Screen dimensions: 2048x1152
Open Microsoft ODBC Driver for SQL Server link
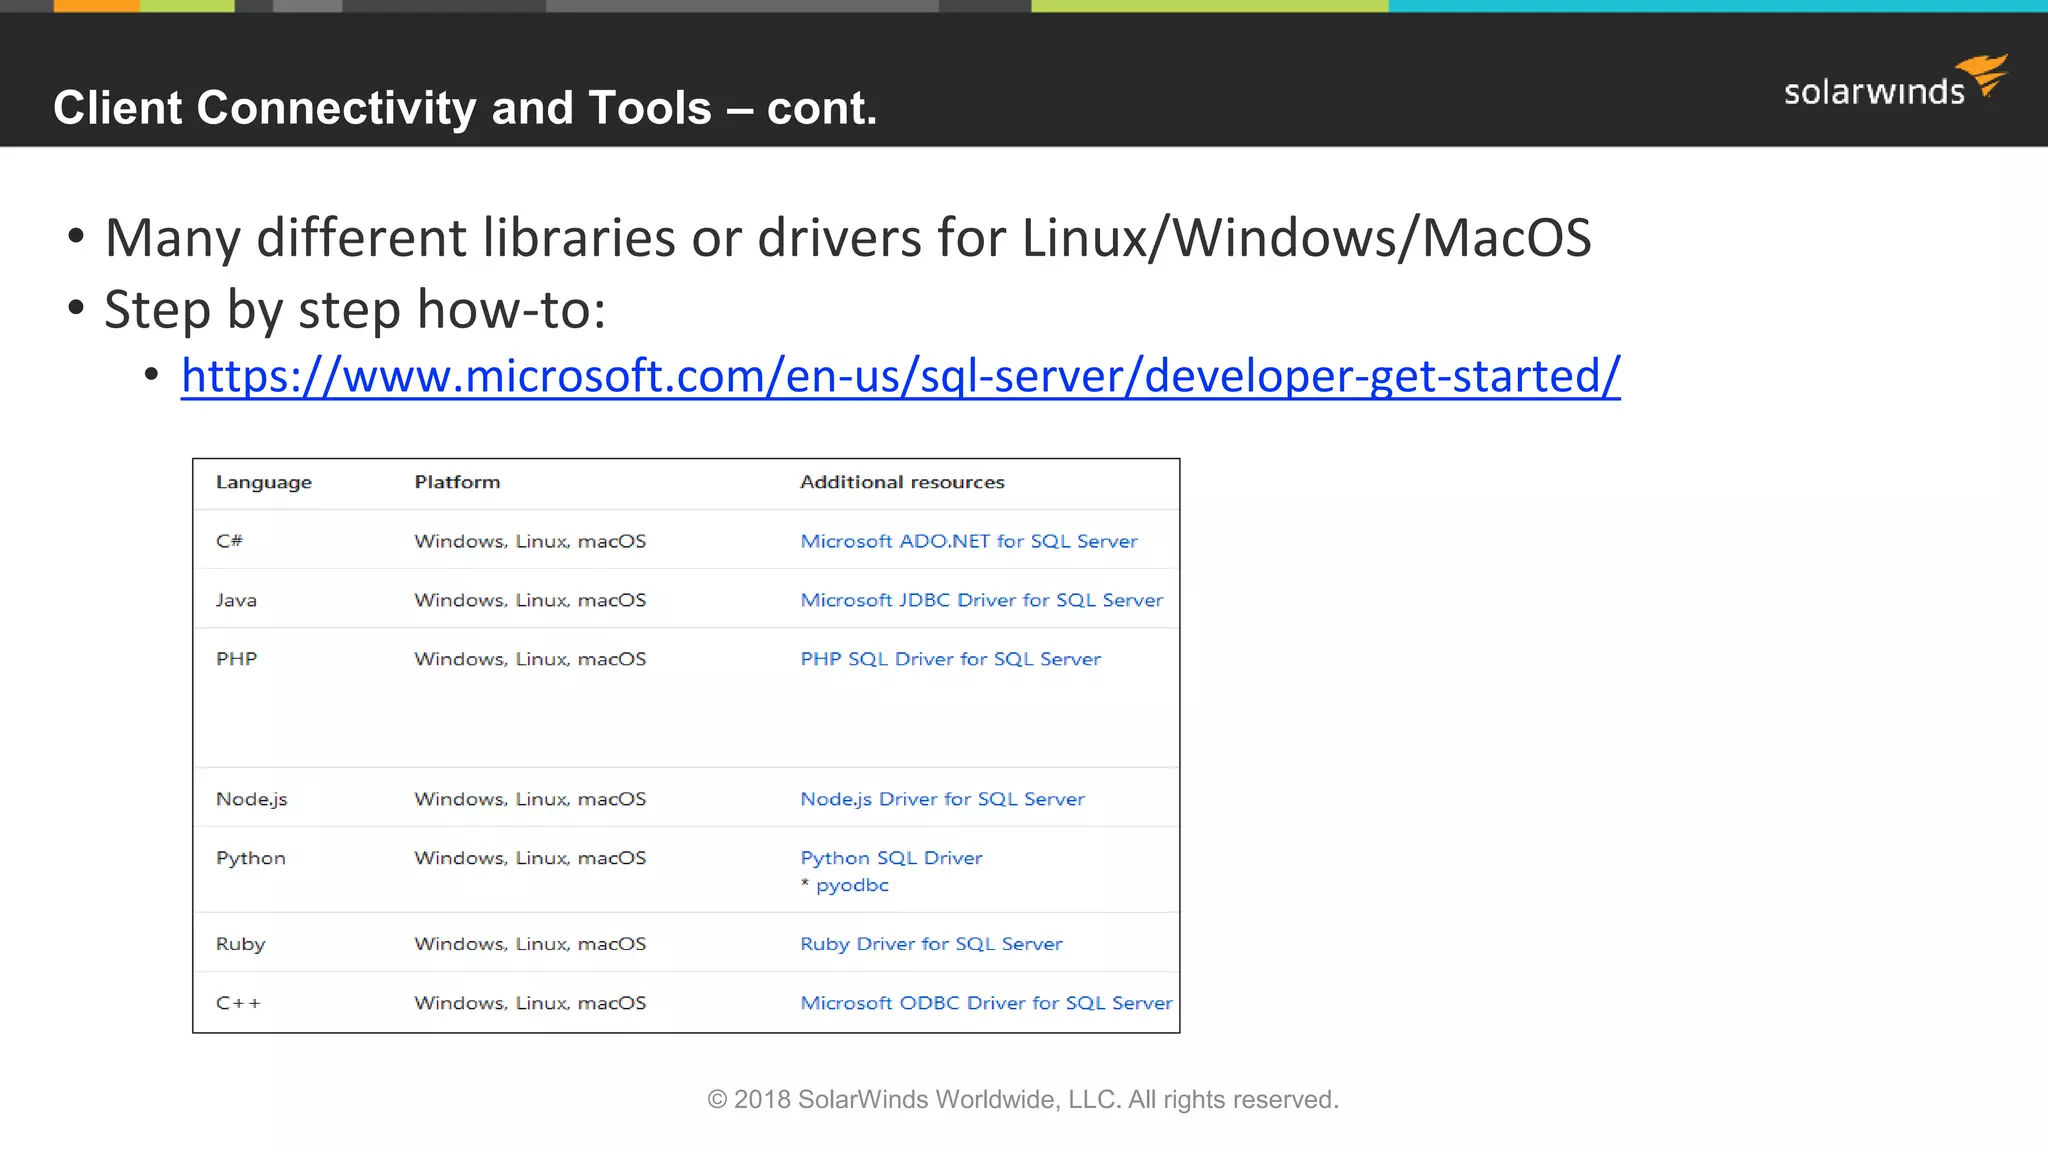pyautogui.click(x=986, y=1003)
